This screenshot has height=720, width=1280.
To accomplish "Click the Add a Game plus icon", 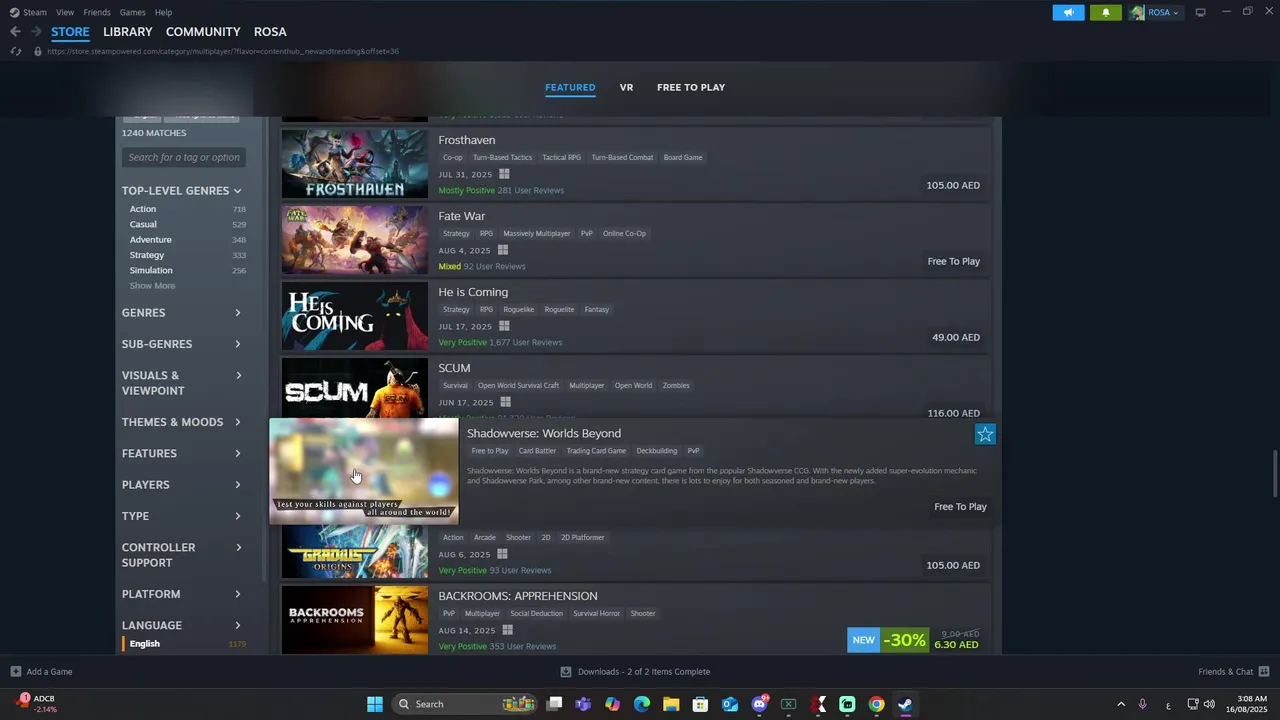I will click(15, 672).
